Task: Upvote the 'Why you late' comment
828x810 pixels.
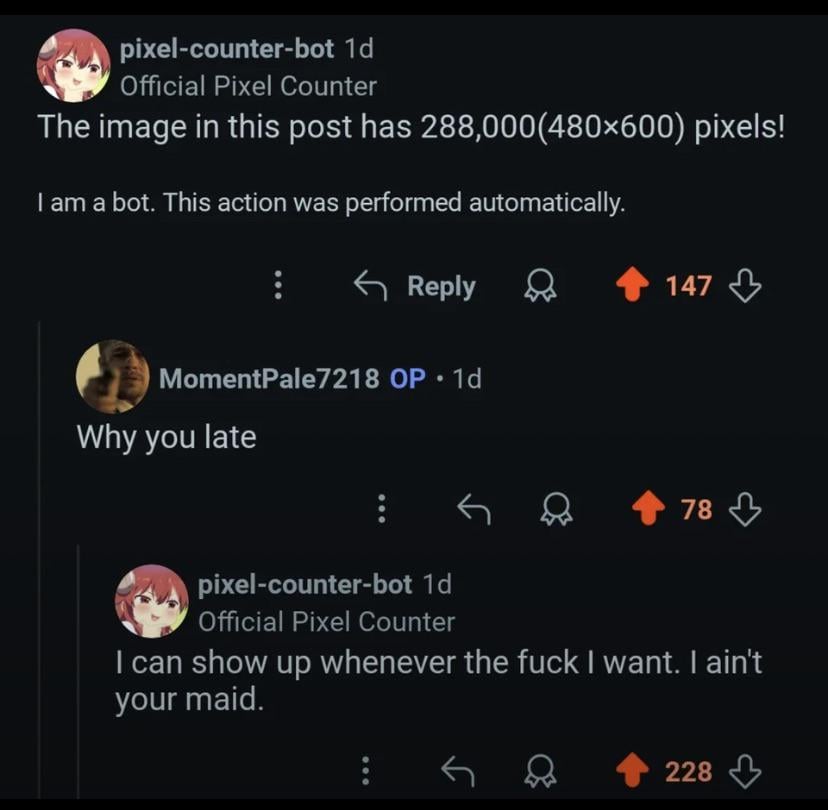Action: (648, 508)
